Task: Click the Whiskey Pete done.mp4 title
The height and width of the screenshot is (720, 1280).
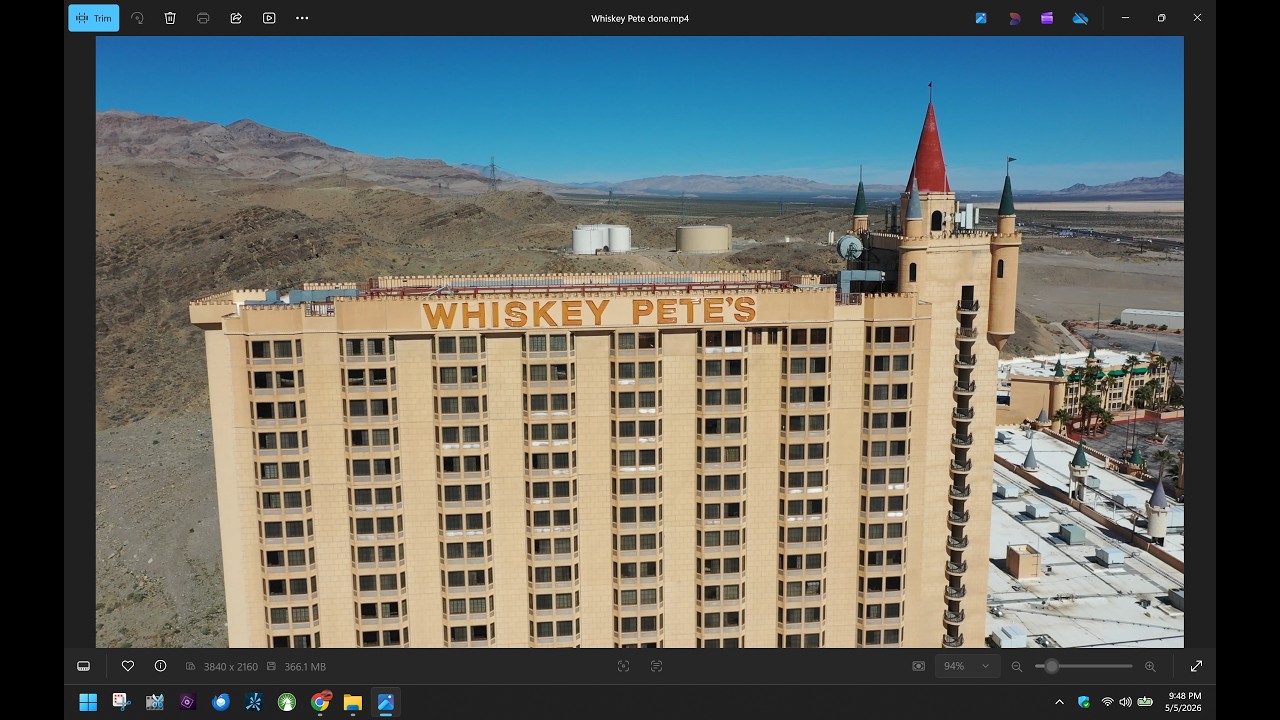Action: [640, 18]
